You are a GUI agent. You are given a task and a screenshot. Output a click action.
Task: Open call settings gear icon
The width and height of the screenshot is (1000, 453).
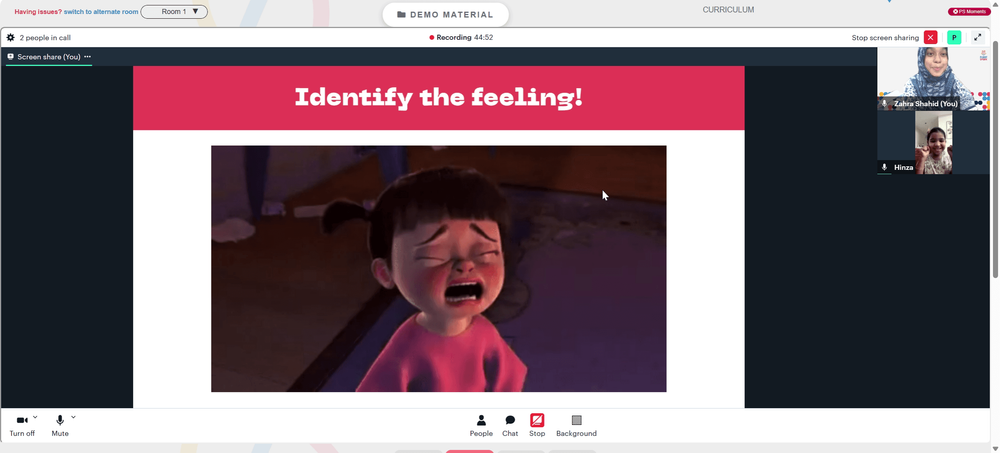[10, 38]
